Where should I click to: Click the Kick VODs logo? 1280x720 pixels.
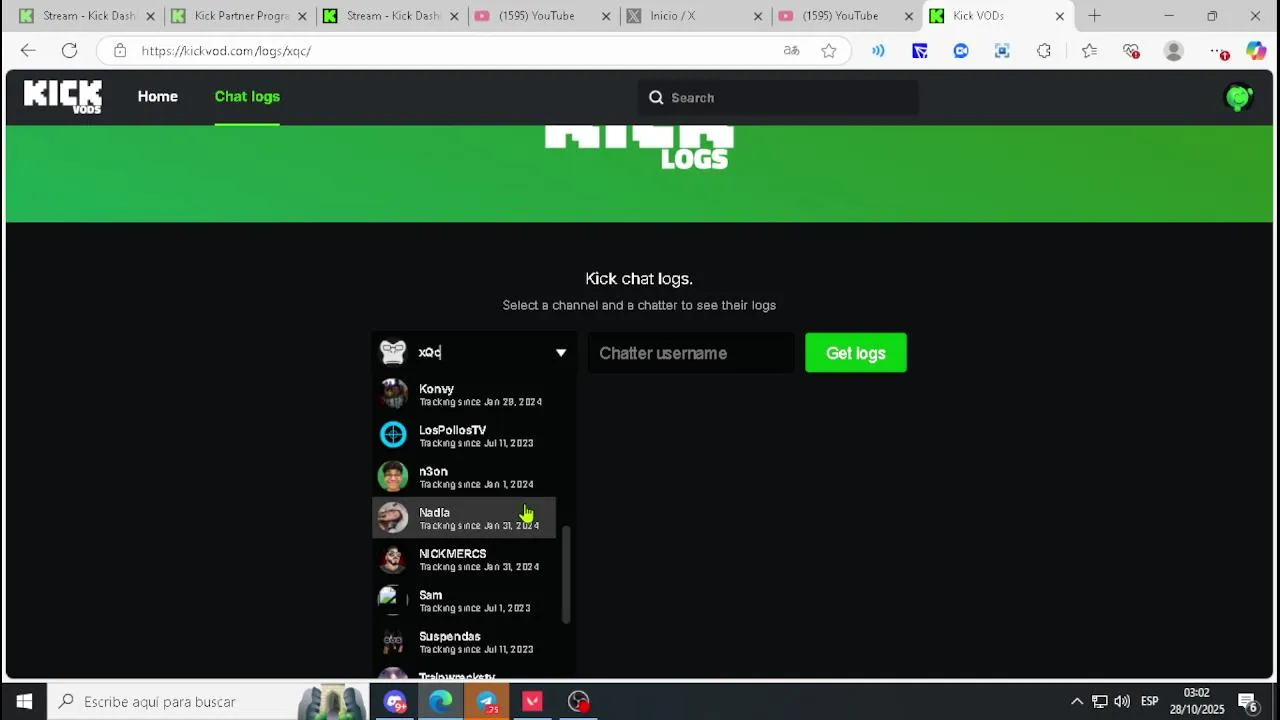[62, 97]
